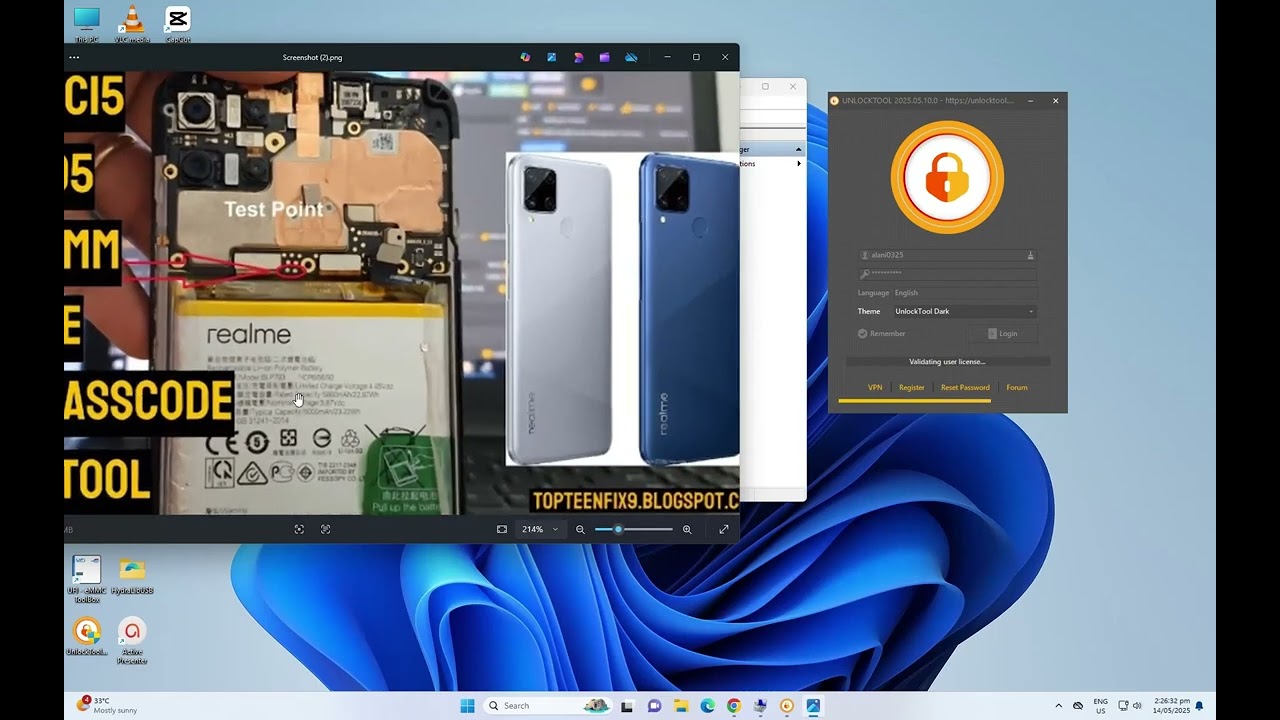Click the full screen arrows icon in Photos

click(724, 529)
